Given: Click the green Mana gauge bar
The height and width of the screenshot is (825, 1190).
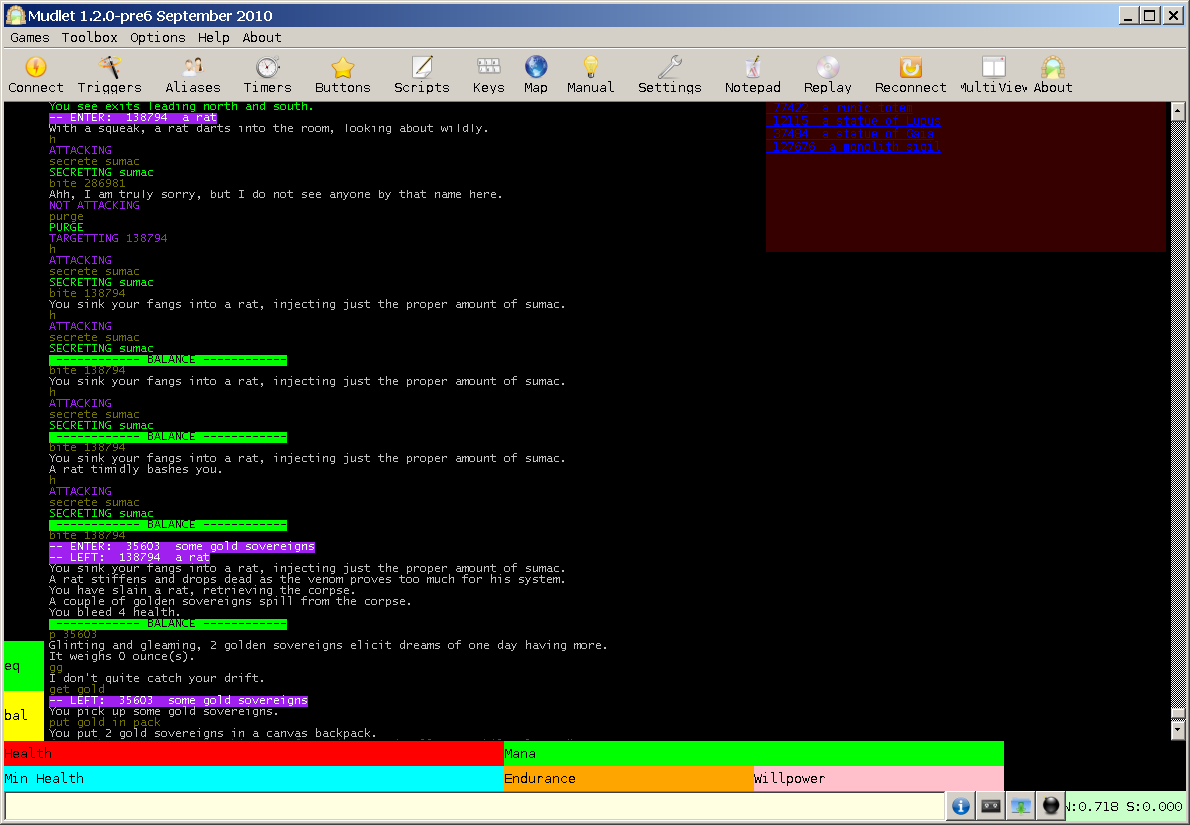Looking at the screenshot, I should click(754, 754).
